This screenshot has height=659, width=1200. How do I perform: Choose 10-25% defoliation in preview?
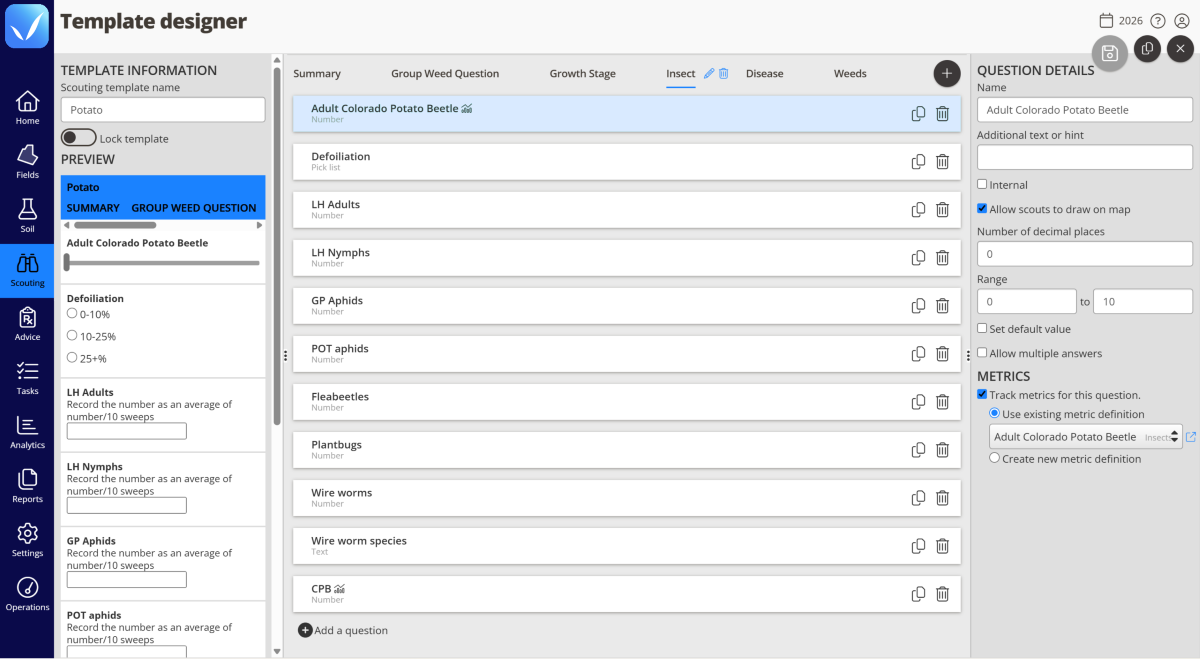pos(72,335)
